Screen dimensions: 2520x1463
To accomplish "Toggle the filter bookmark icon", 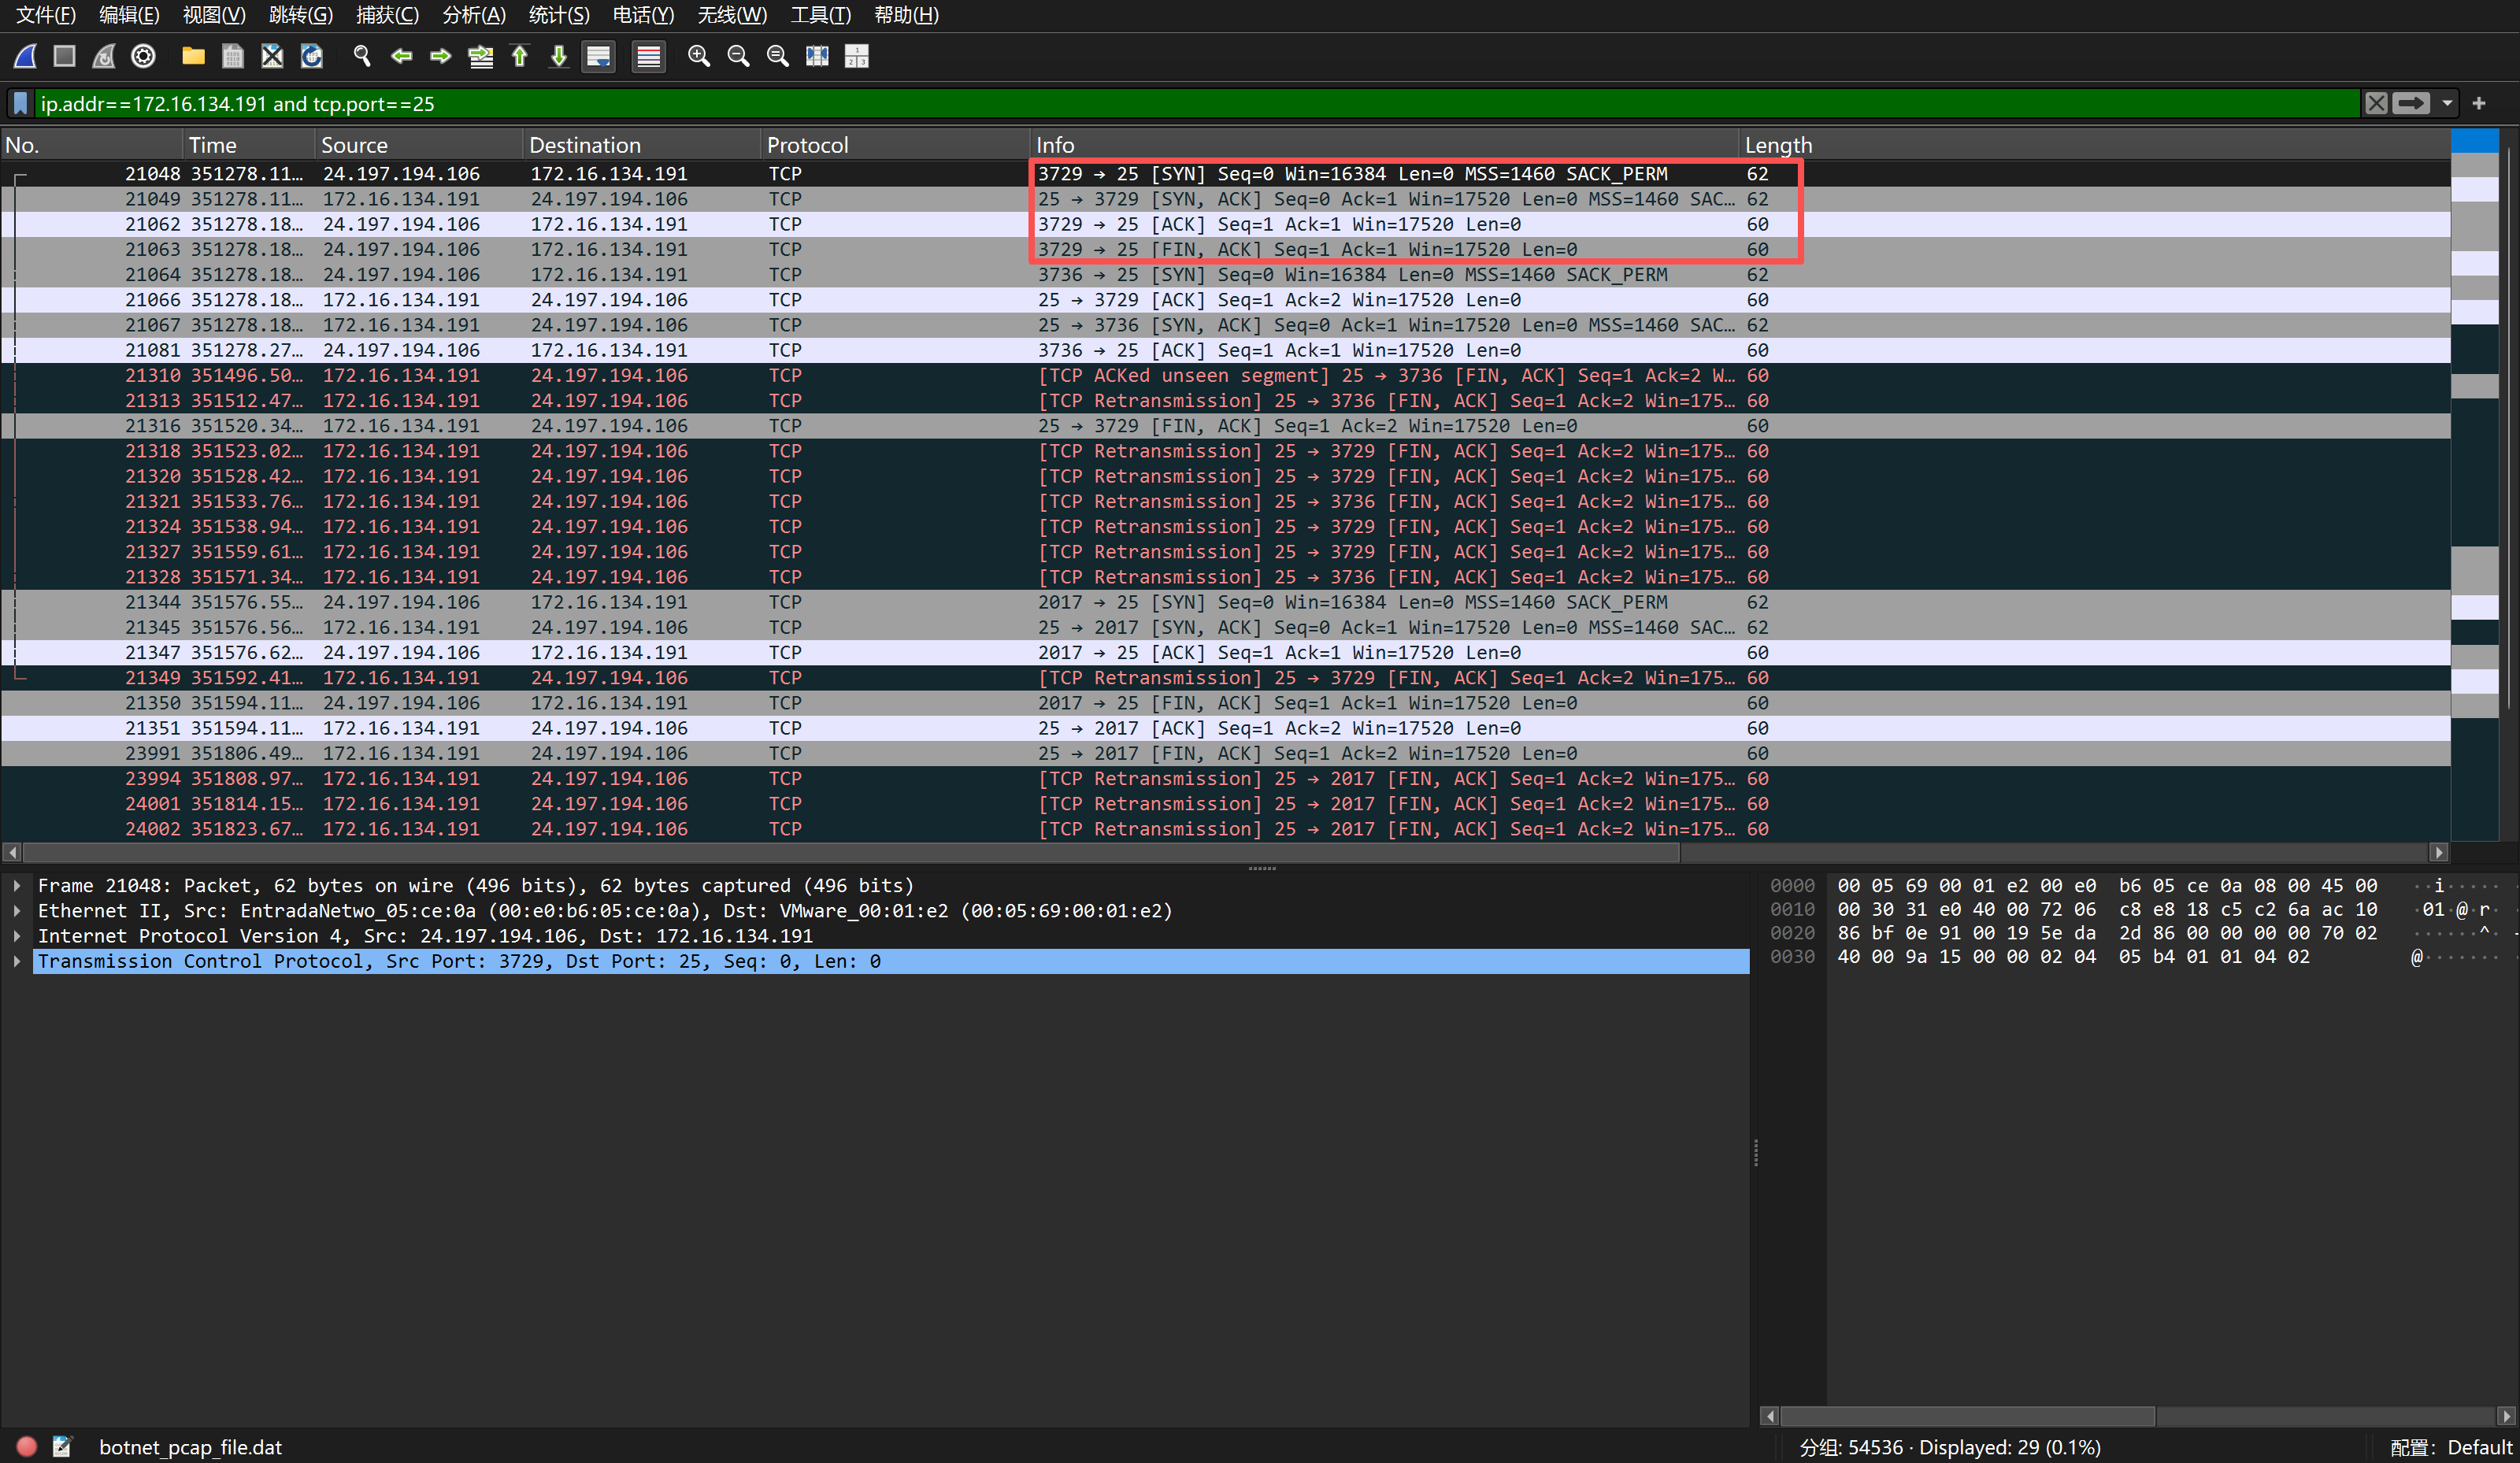I will tap(20, 103).
